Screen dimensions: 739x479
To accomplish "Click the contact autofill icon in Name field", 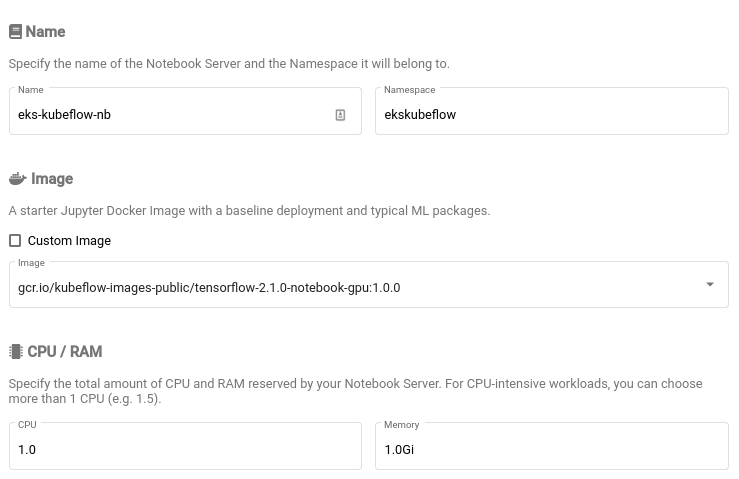I will pos(340,115).
